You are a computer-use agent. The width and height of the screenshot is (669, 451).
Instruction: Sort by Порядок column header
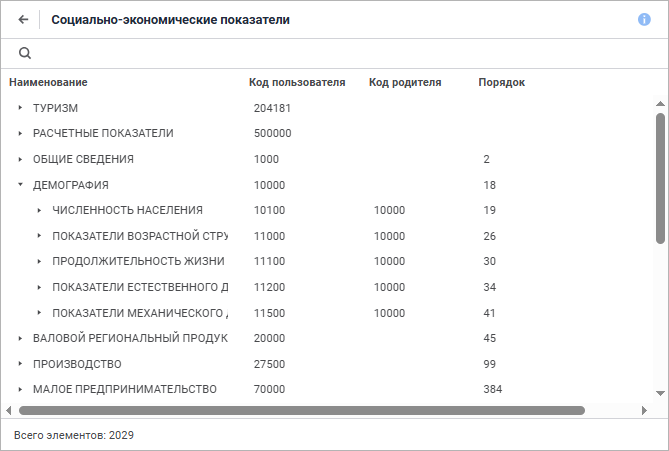501,82
